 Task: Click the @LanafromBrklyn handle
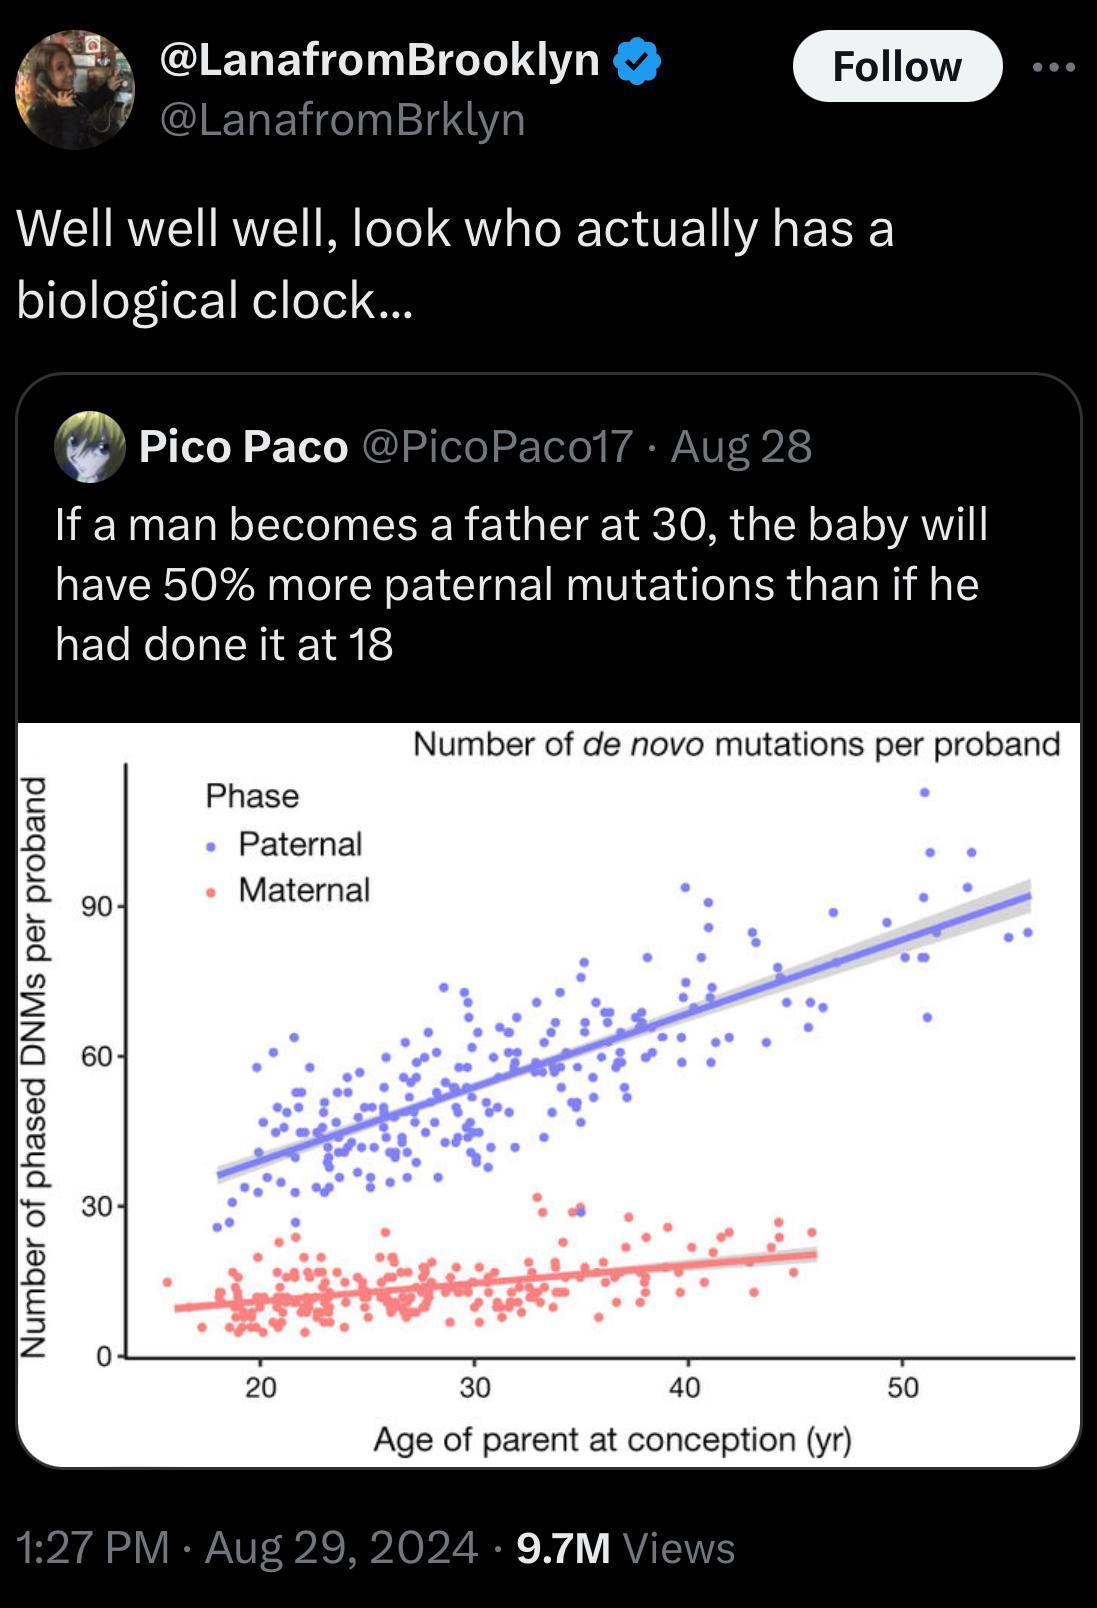pos(342,120)
